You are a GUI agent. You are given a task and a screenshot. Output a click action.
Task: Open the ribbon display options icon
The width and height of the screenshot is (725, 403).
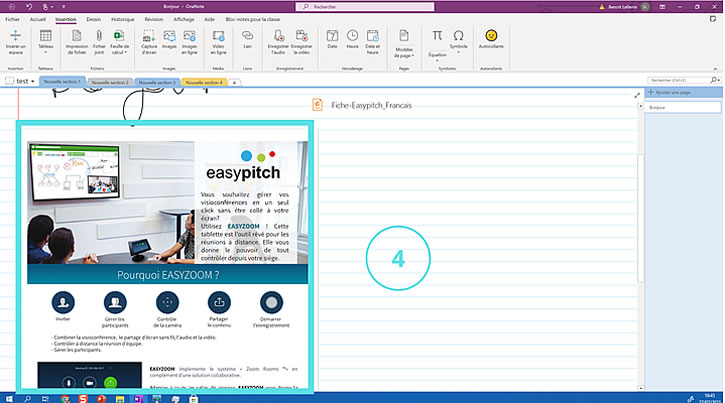[662, 7]
